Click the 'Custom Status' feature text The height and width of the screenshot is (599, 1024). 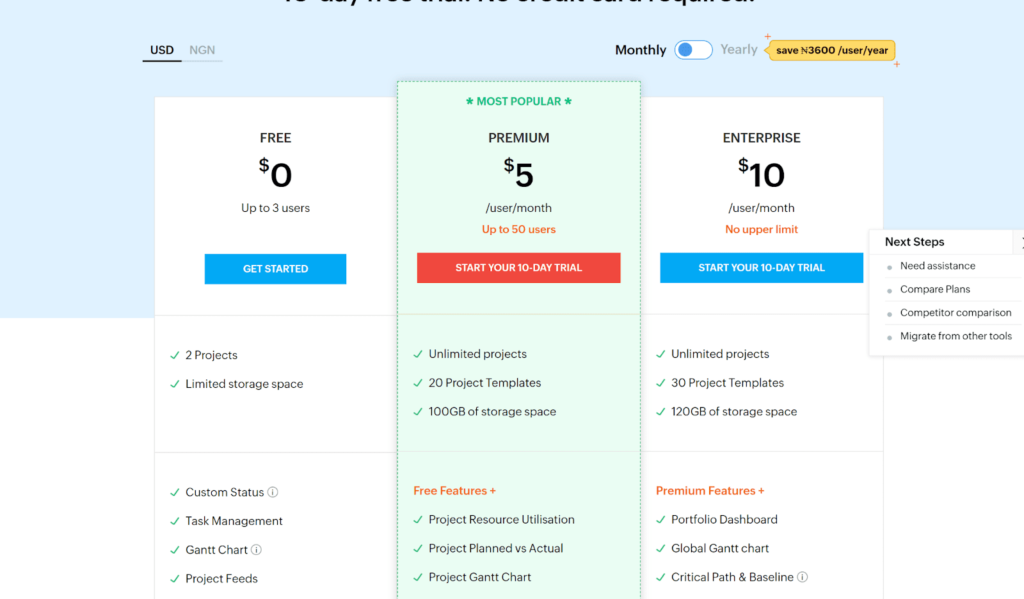point(225,492)
